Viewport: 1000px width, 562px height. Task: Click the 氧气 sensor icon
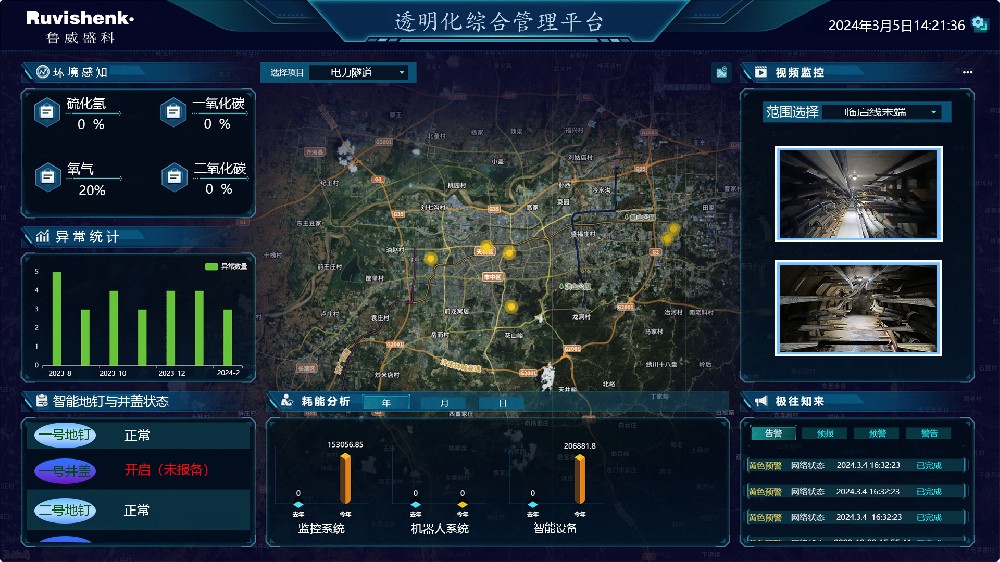[46, 177]
